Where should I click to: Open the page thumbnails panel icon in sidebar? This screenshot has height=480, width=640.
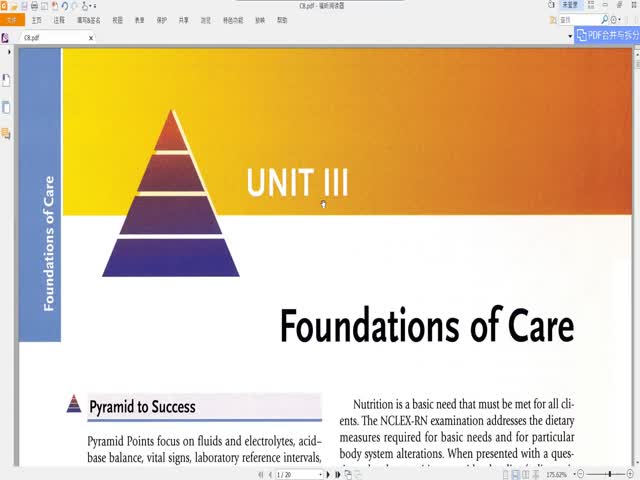point(7,107)
